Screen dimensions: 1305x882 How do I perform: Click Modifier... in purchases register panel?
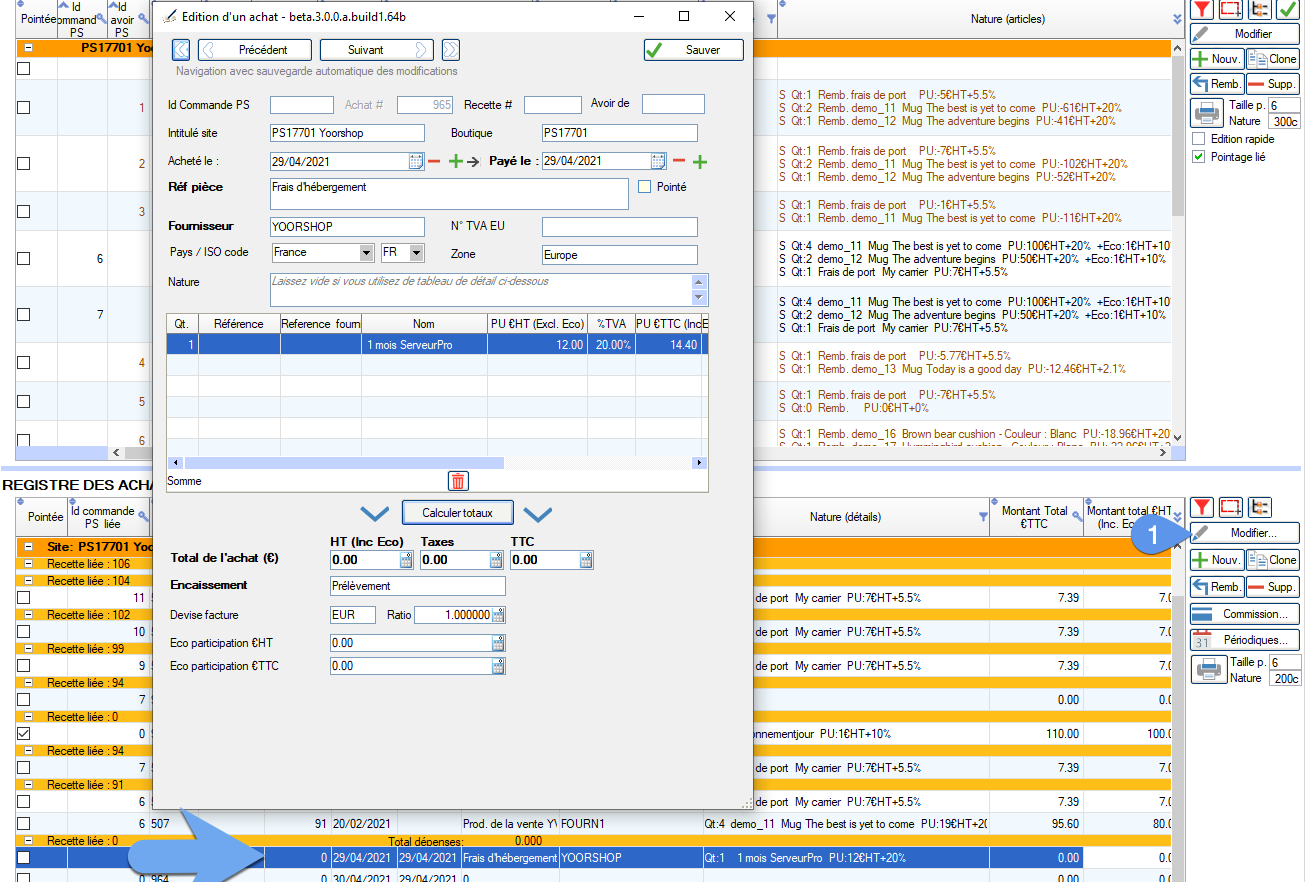tap(1245, 534)
